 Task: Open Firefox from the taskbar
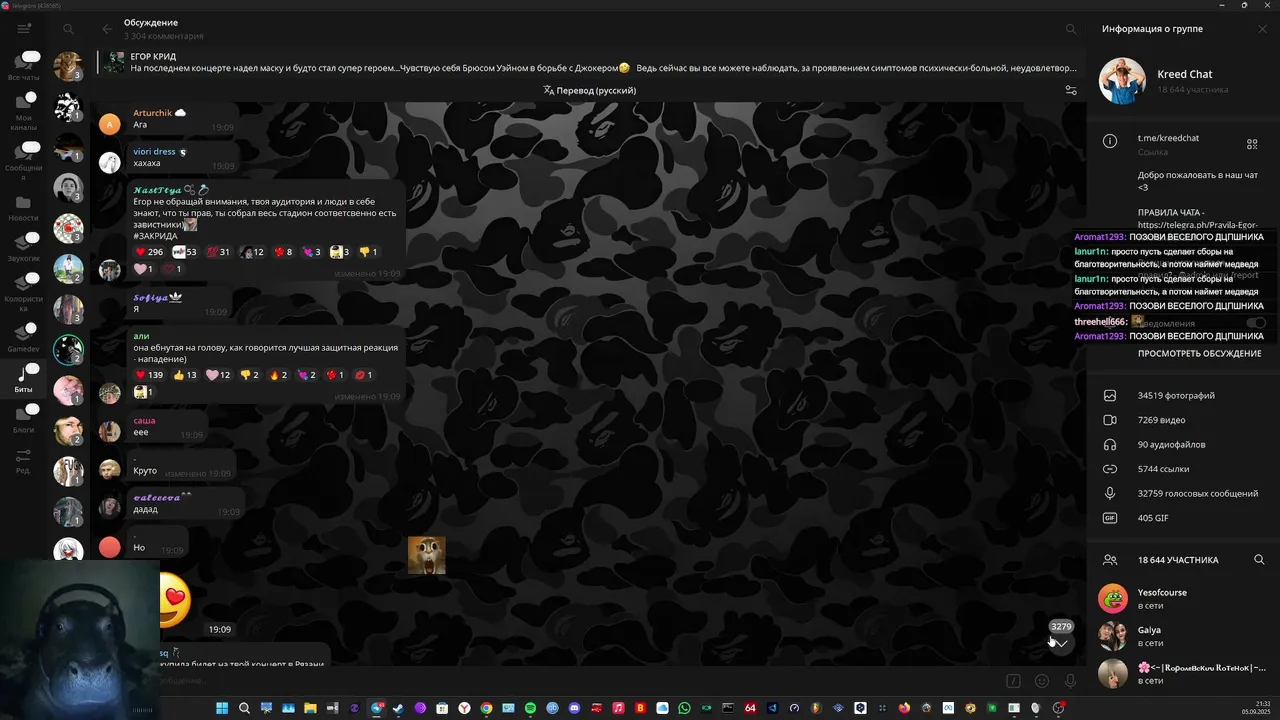(x=904, y=708)
